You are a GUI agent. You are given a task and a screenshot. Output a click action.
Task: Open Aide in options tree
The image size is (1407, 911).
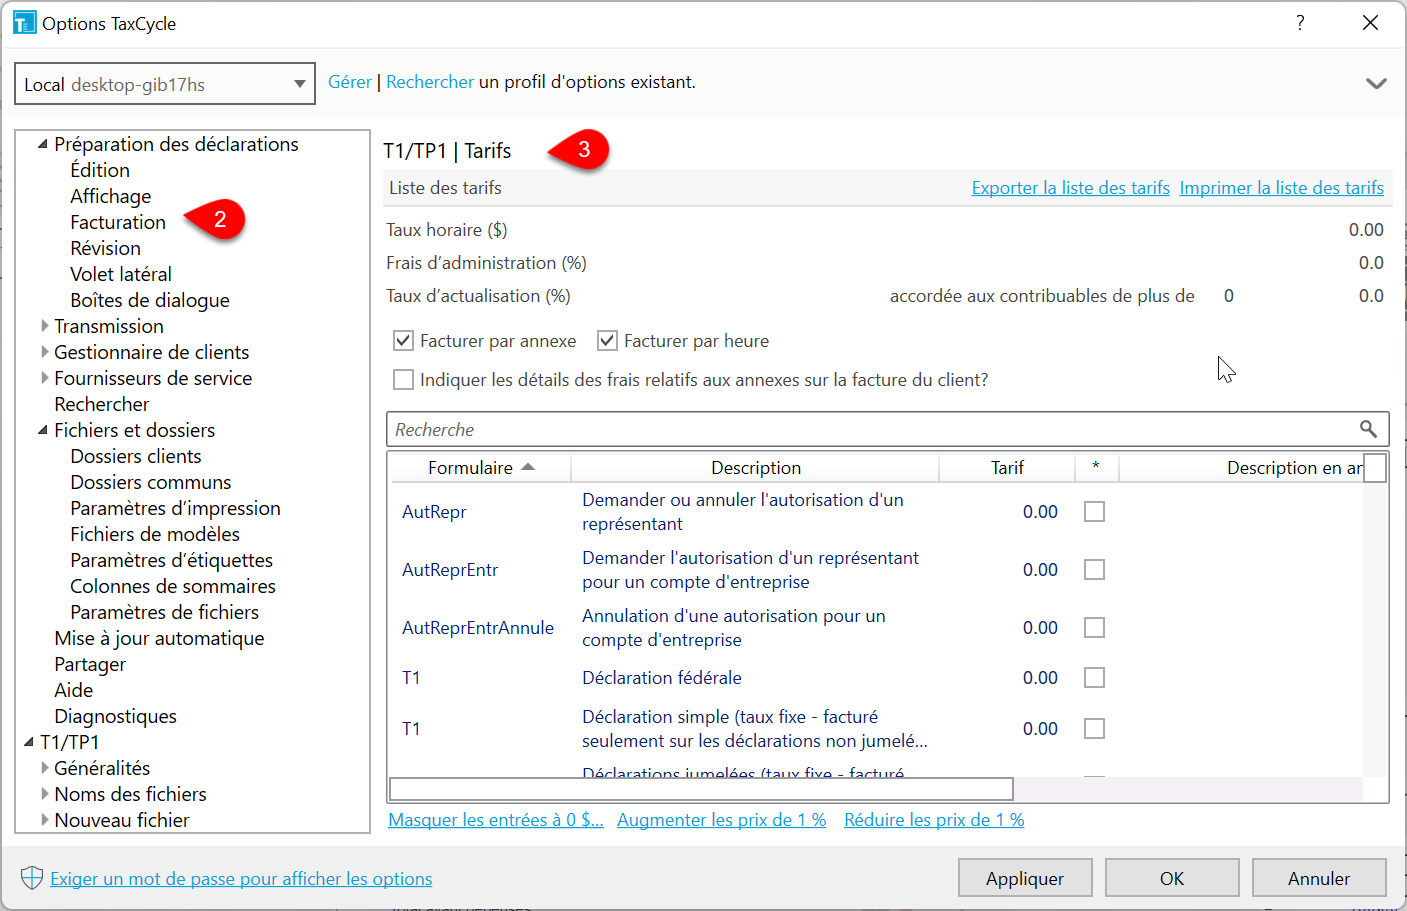(73, 690)
